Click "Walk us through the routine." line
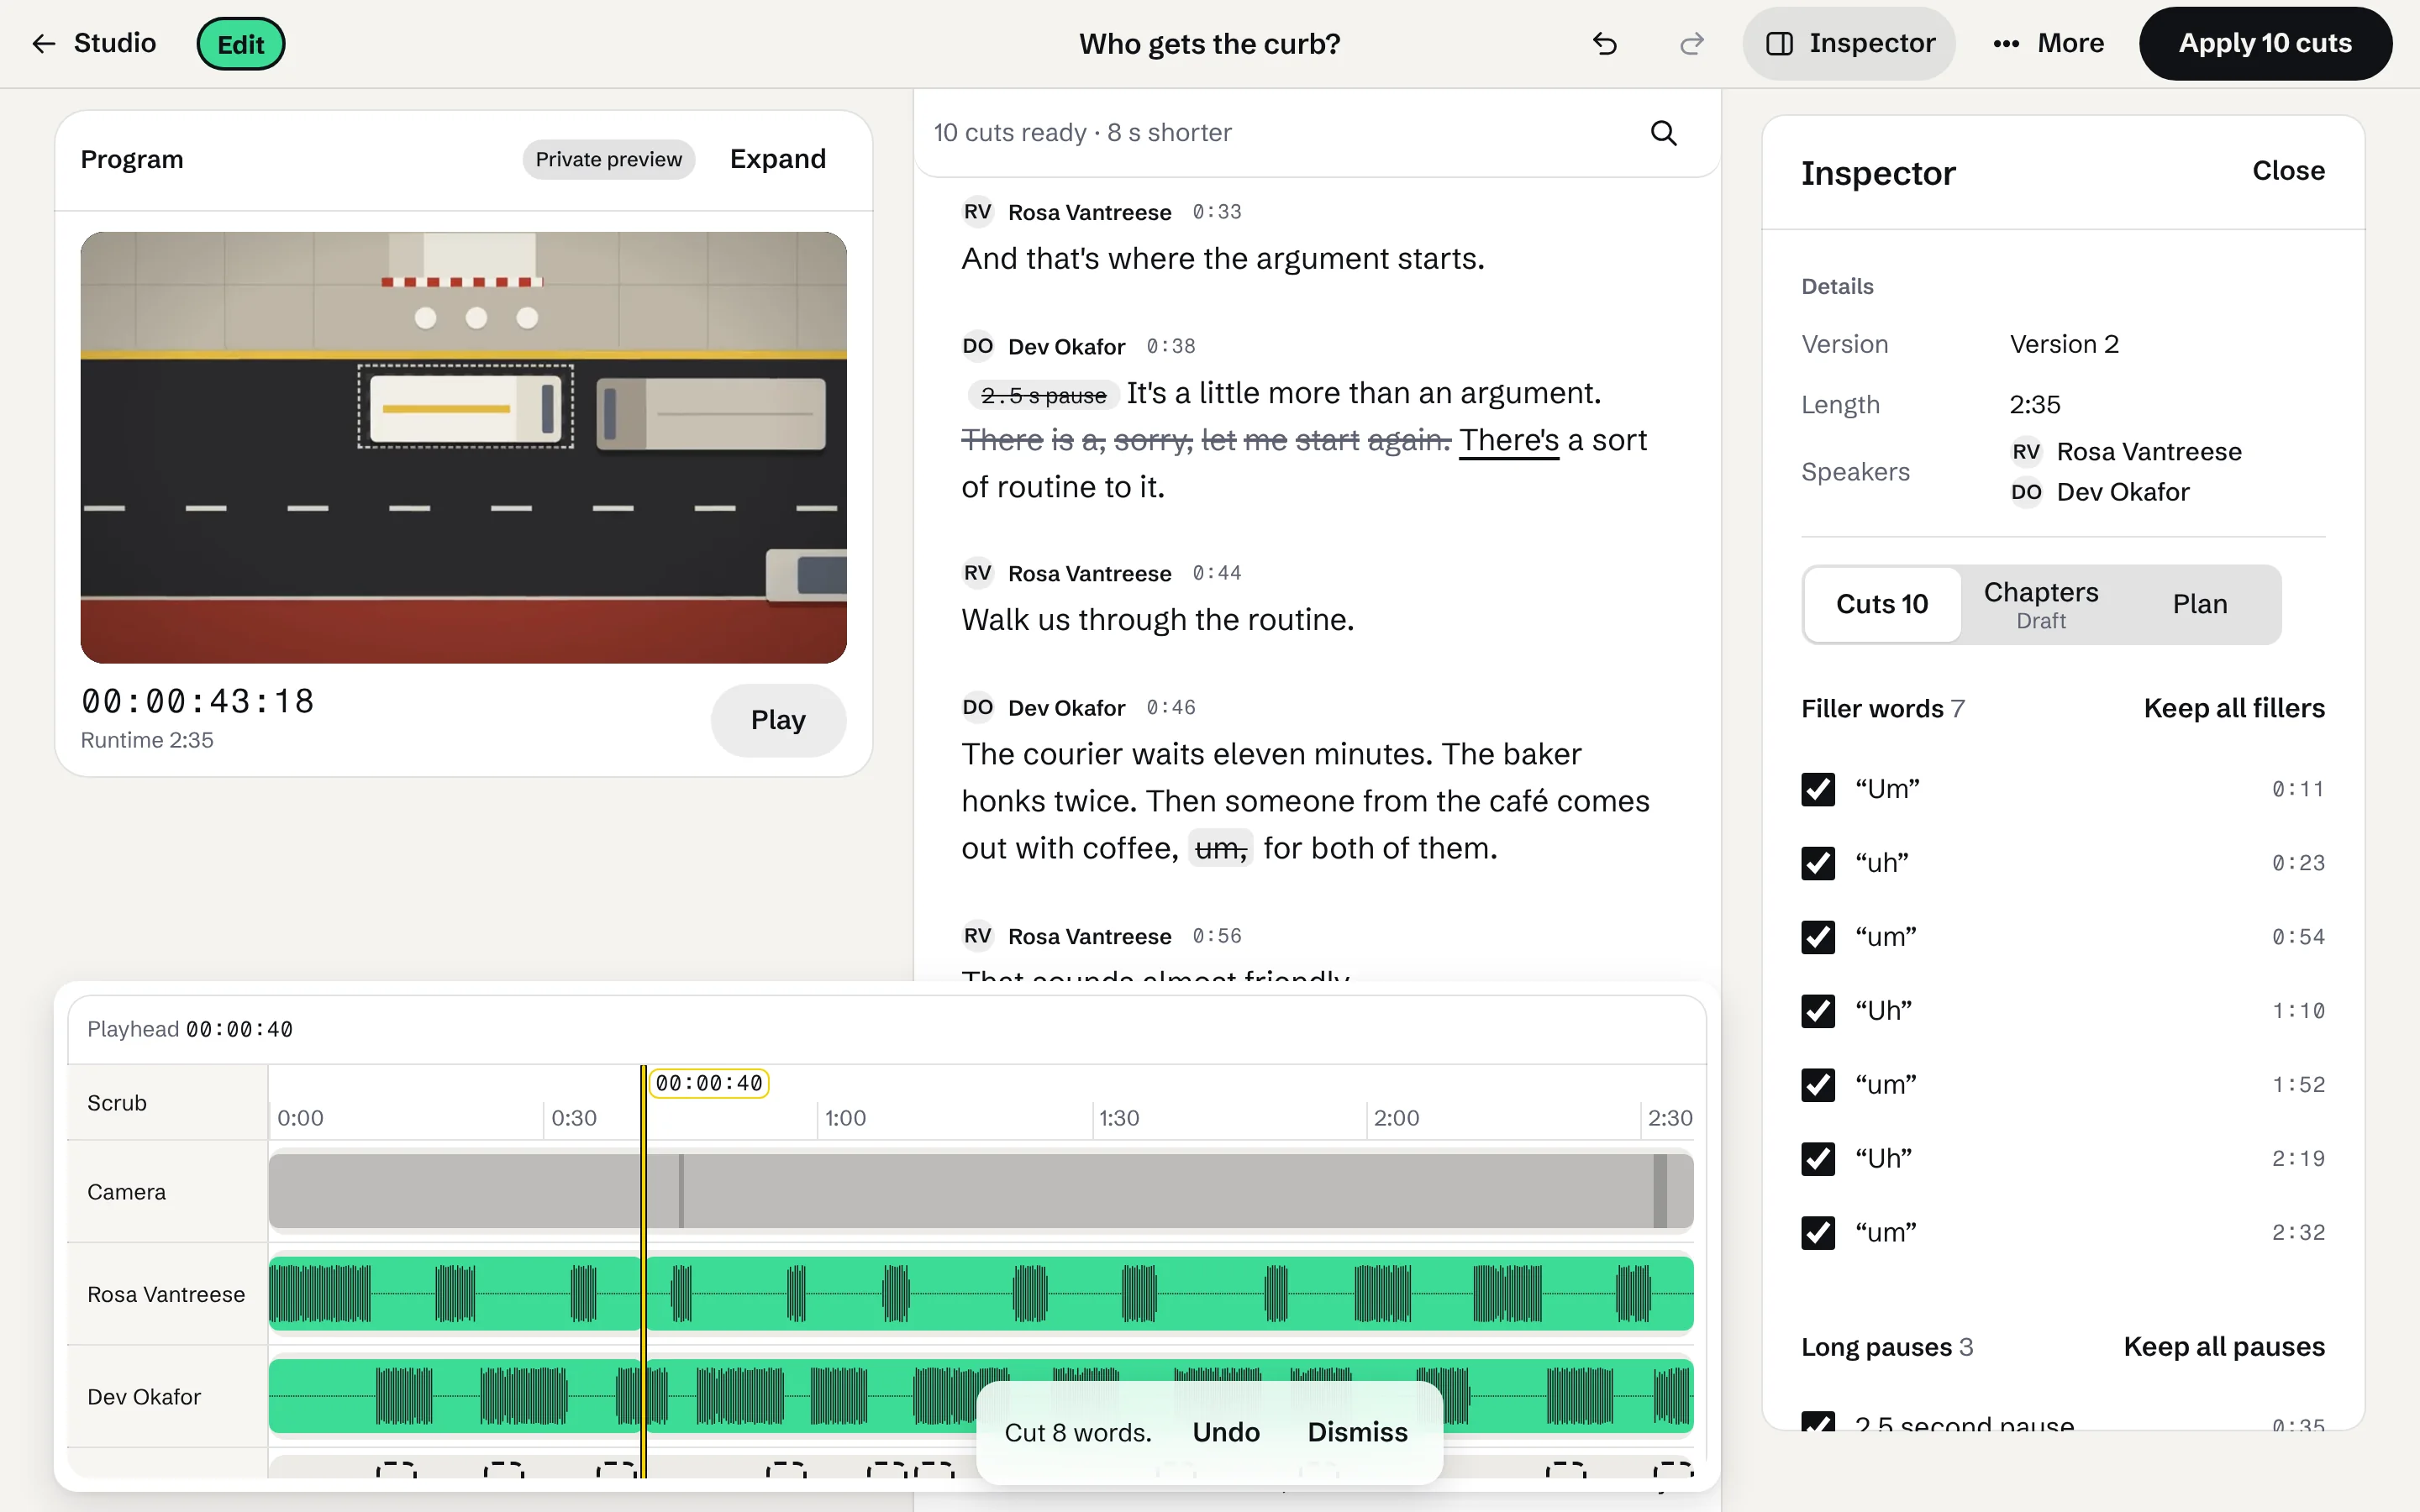Viewport: 2420px width, 1512px height. tap(1157, 620)
